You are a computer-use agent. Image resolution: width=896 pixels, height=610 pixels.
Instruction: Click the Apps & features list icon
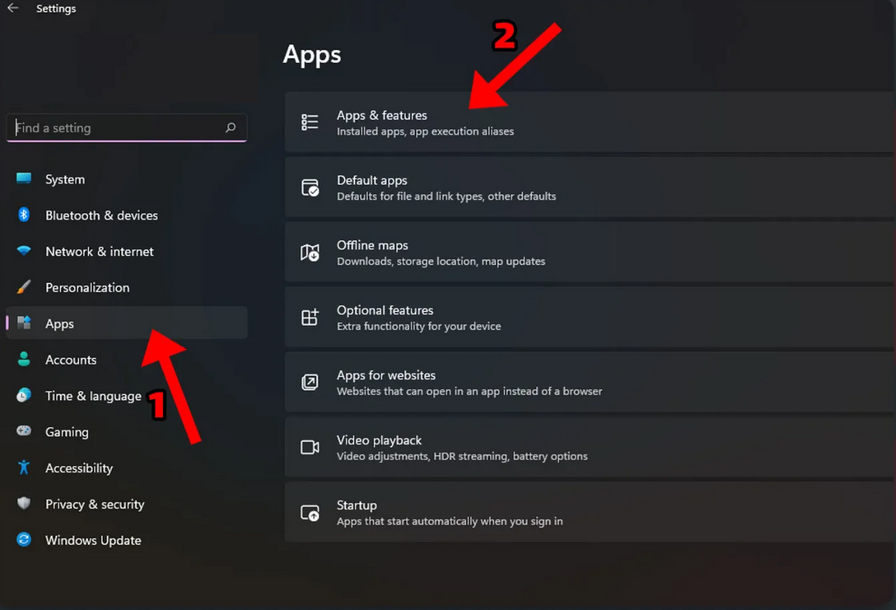pos(310,122)
